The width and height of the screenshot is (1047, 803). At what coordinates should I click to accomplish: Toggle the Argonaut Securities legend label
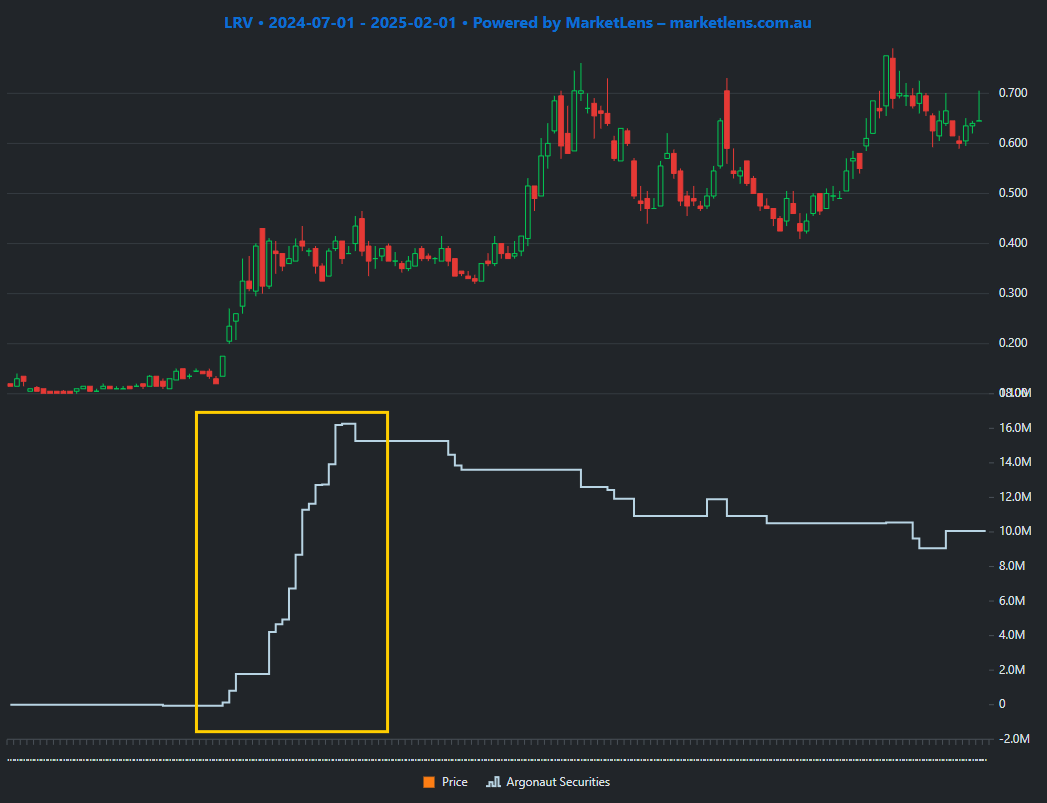point(557,782)
